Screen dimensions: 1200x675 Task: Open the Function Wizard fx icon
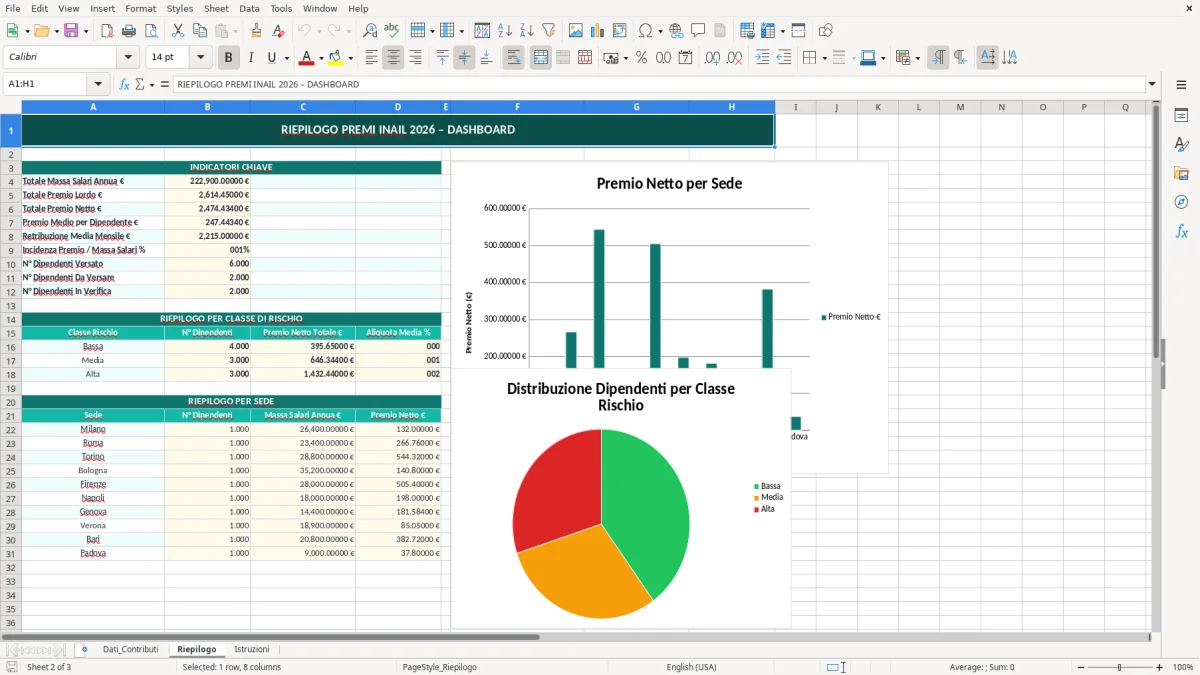tap(124, 84)
